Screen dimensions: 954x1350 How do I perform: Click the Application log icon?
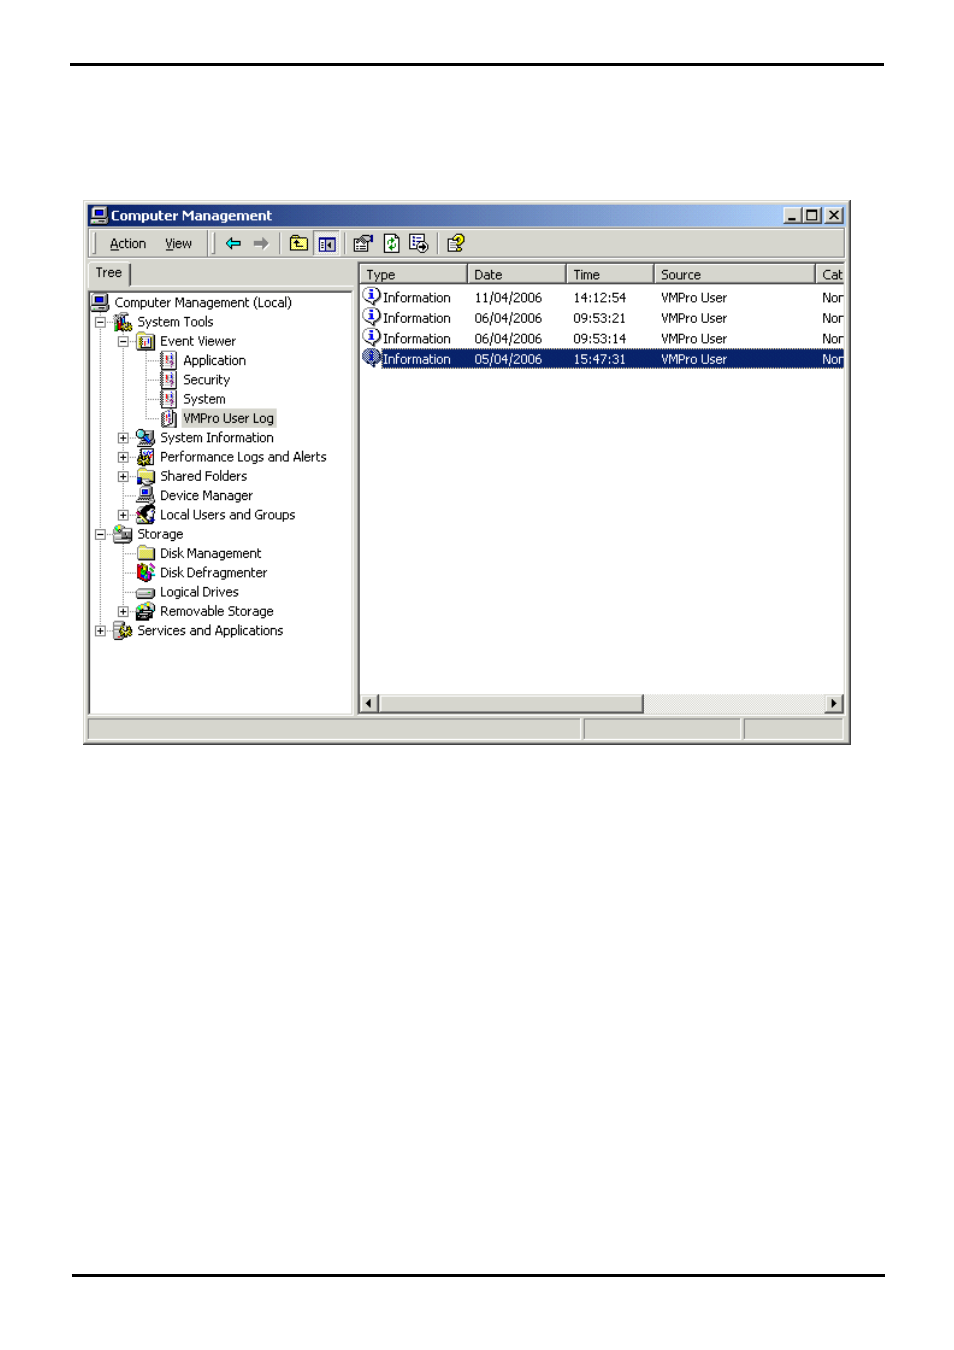tap(169, 360)
